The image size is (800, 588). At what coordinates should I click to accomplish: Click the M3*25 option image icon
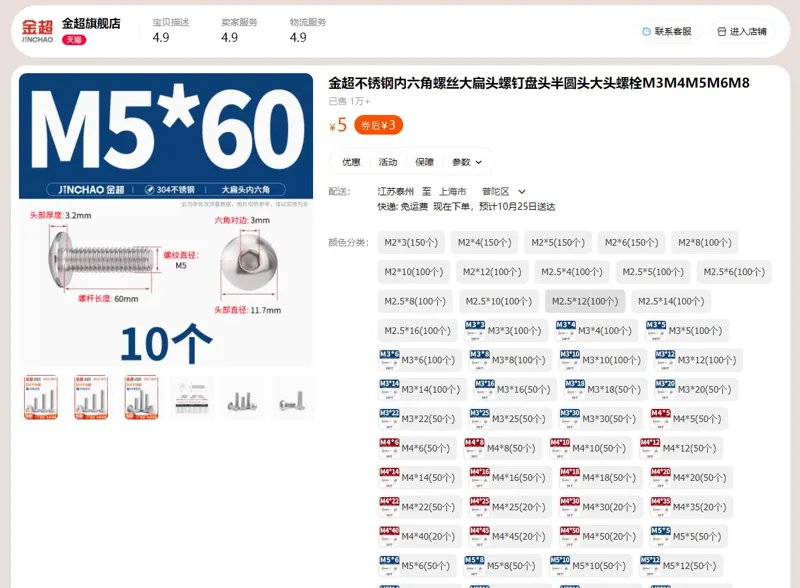(480, 419)
